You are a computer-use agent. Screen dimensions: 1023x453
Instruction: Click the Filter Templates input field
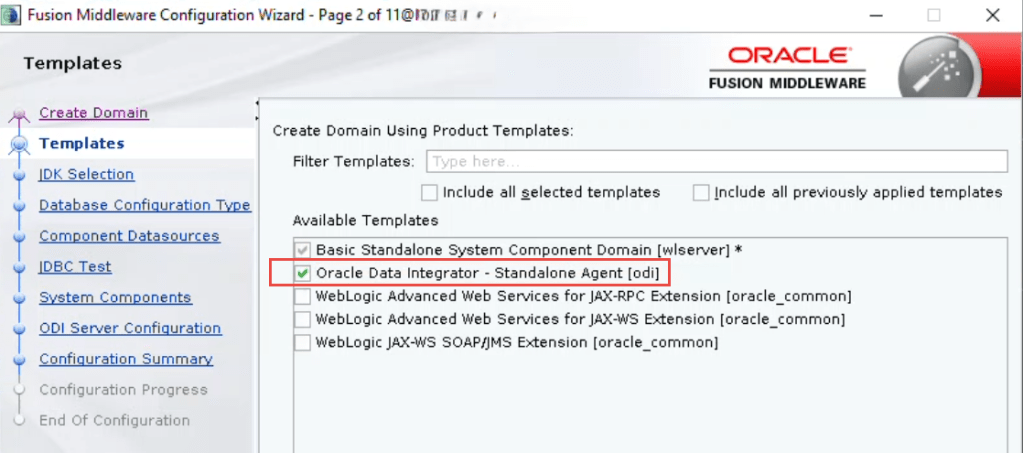coord(716,161)
